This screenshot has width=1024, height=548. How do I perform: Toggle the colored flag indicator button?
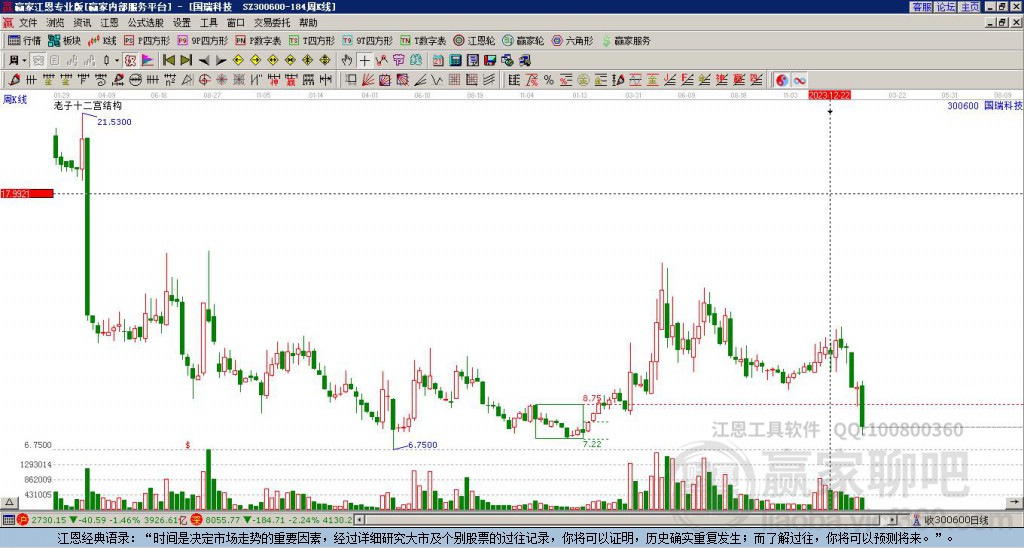coord(148,61)
